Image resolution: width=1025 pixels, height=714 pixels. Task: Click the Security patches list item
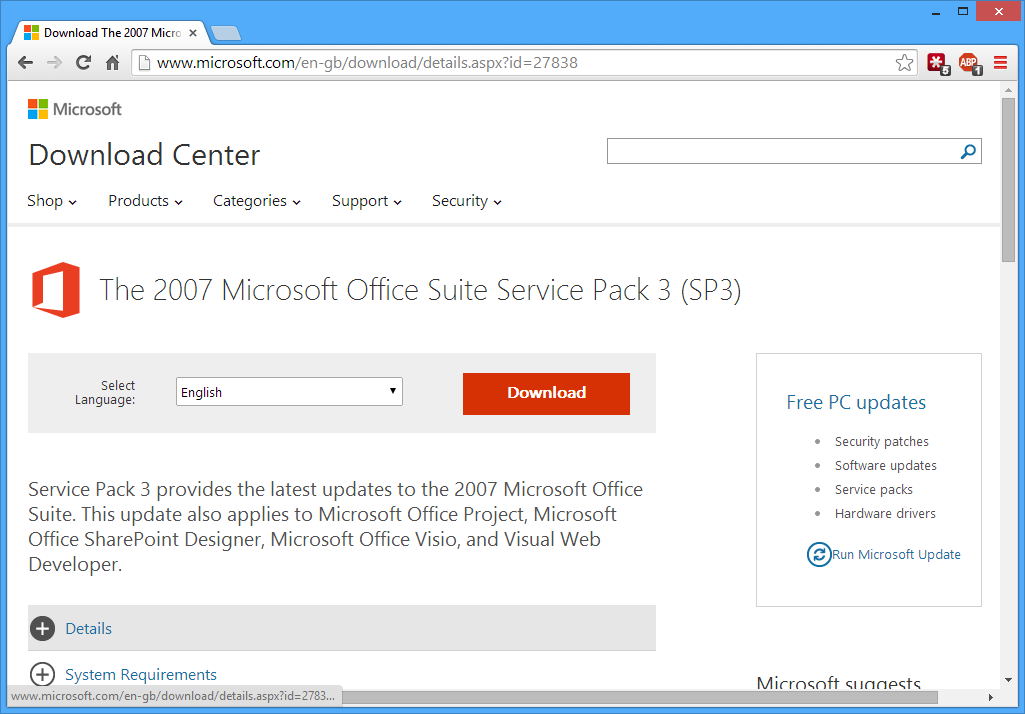pos(881,441)
